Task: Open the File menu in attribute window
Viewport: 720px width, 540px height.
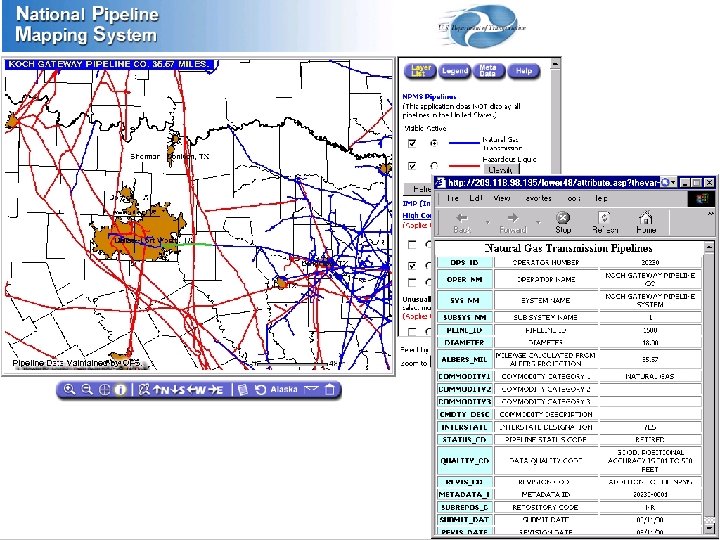Action: (x=452, y=198)
